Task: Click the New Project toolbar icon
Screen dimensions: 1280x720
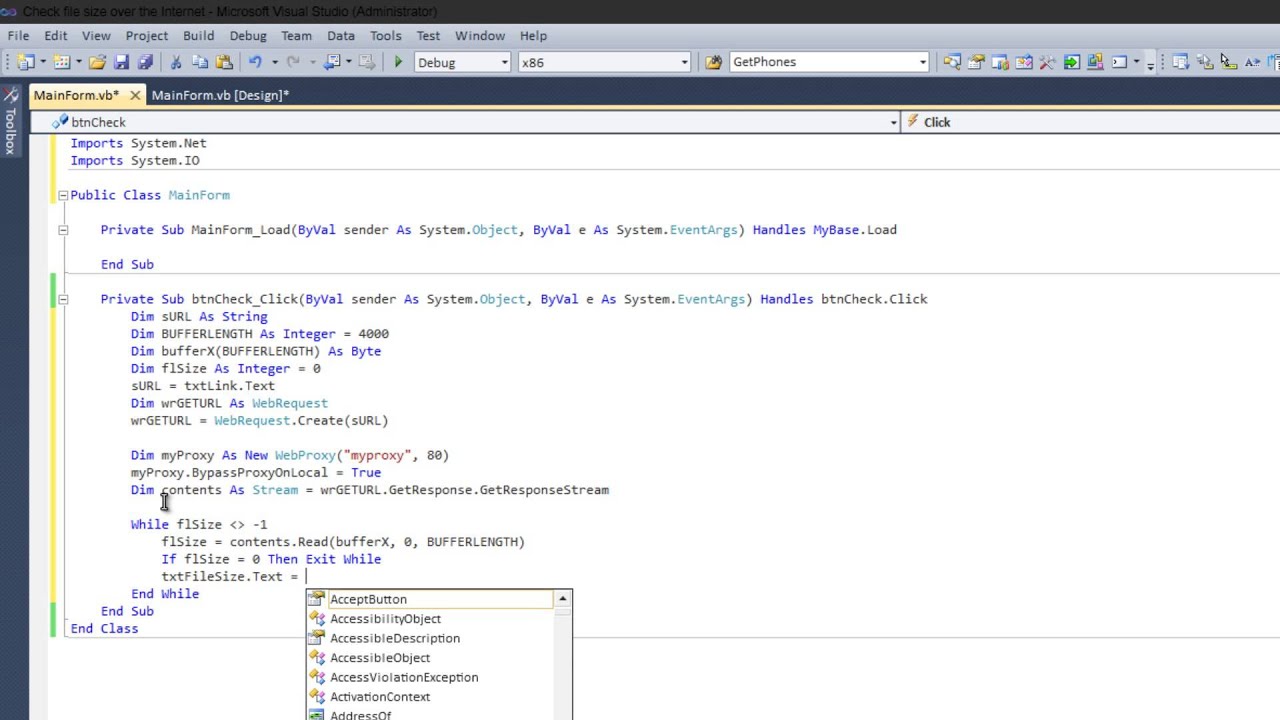Action: (x=24, y=62)
